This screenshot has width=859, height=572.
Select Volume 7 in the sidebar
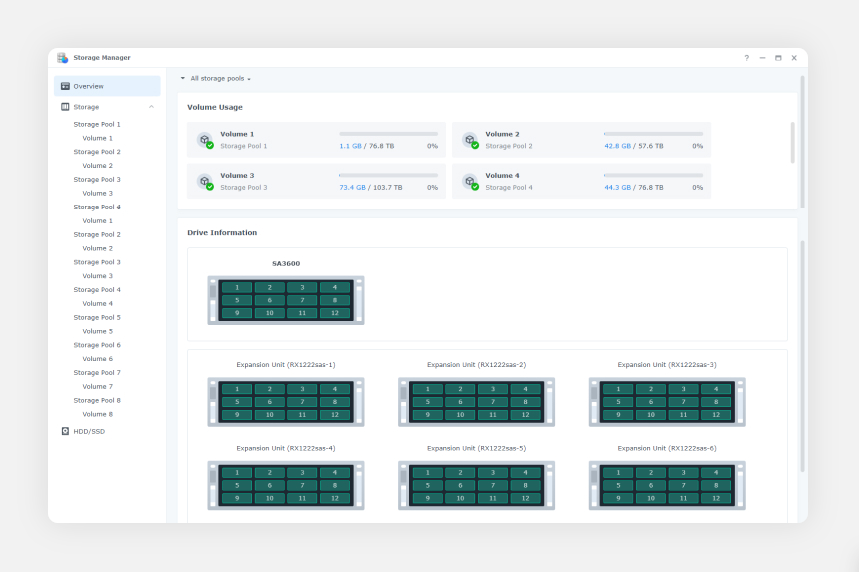pyautogui.click(x=98, y=387)
